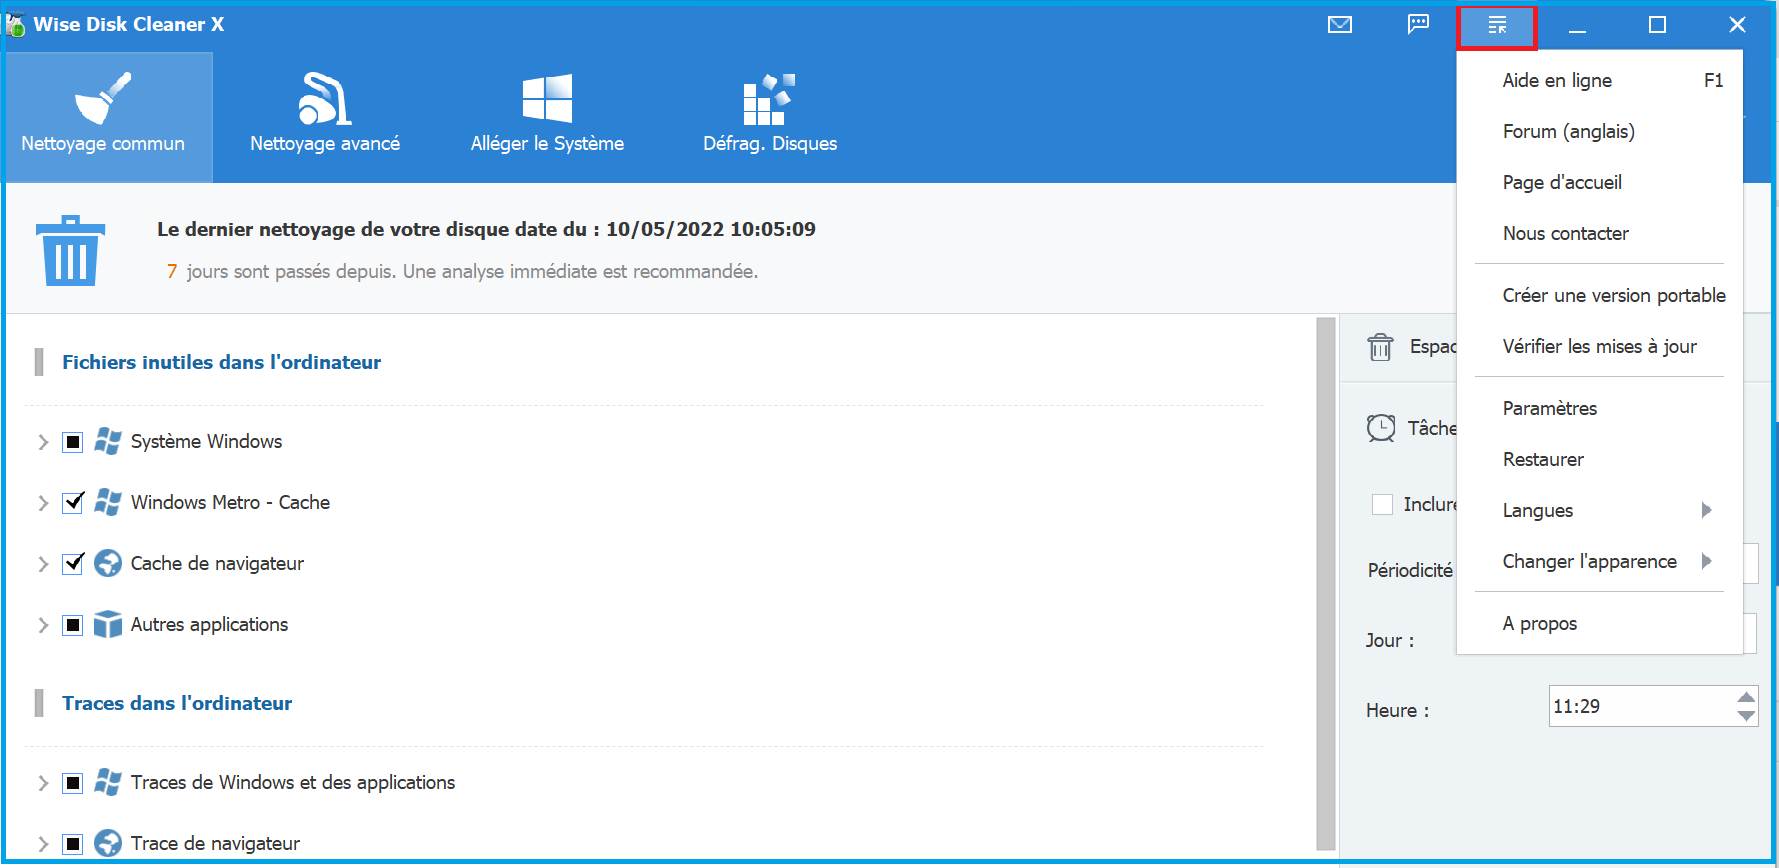The width and height of the screenshot is (1779, 868).
Task: Click the Traces dans l'ordinateur heading
Action: coord(177,703)
